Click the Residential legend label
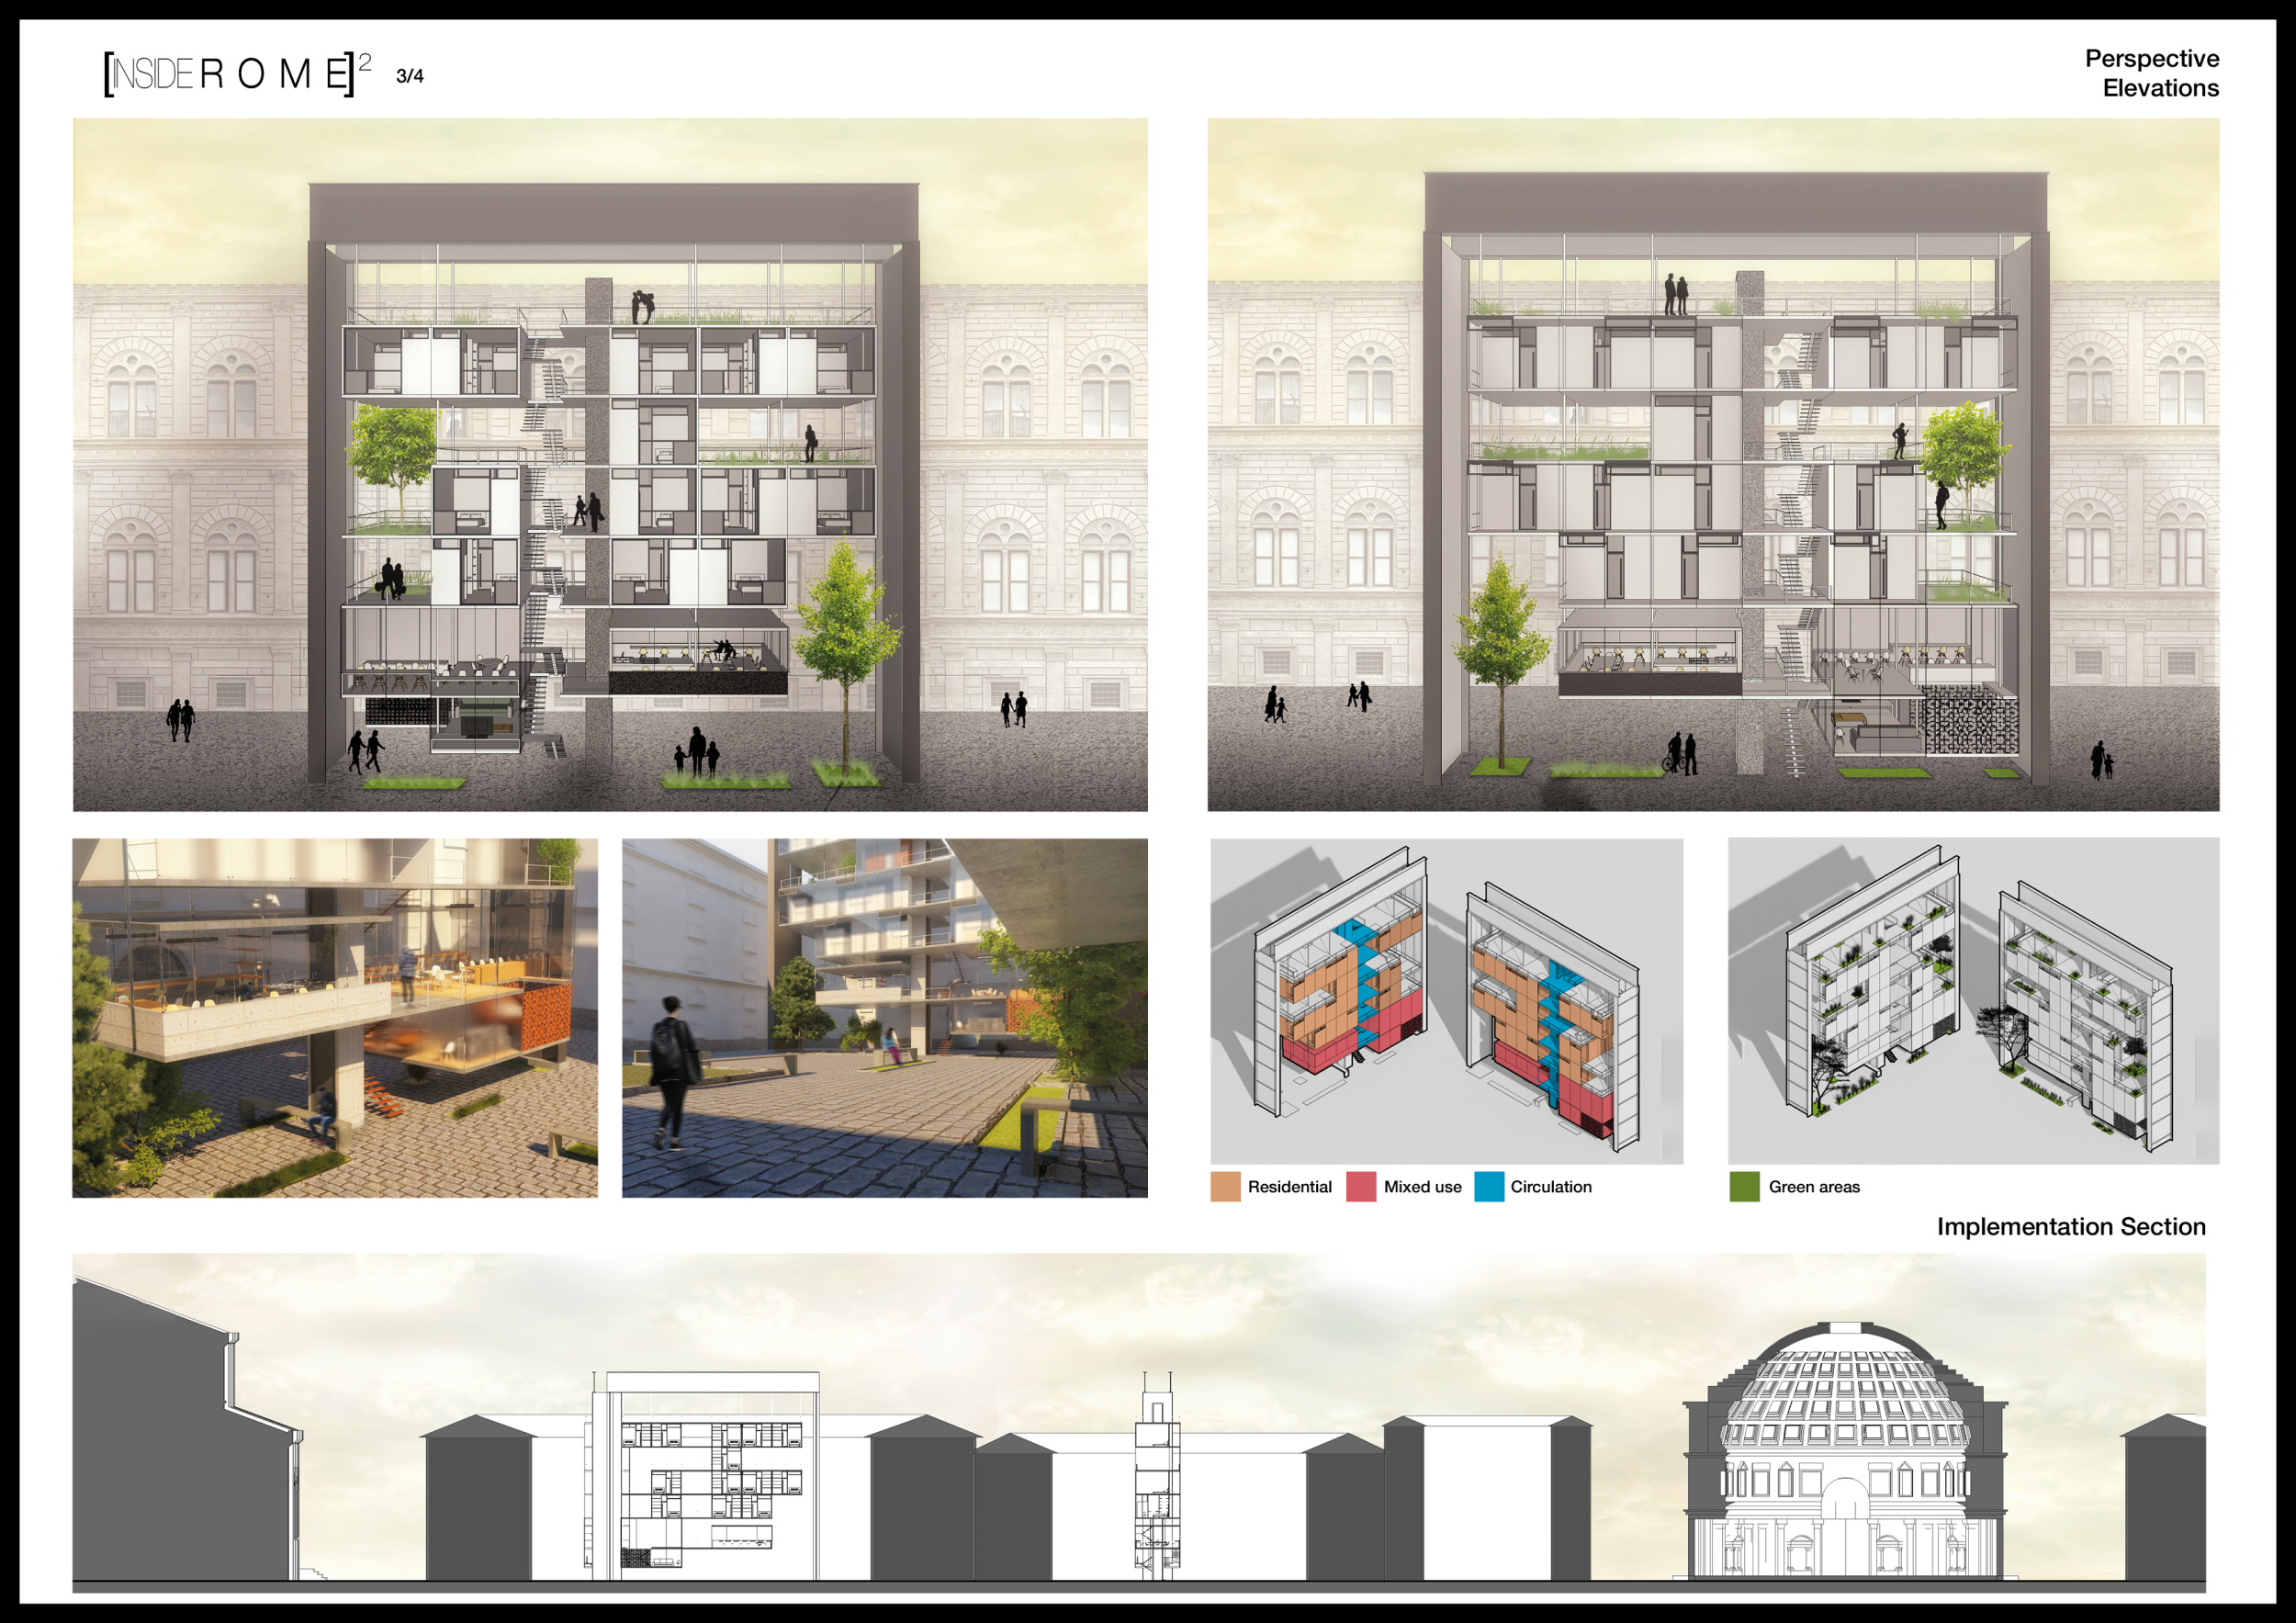Viewport: 2296px width, 1623px height. pyautogui.click(x=1289, y=1187)
